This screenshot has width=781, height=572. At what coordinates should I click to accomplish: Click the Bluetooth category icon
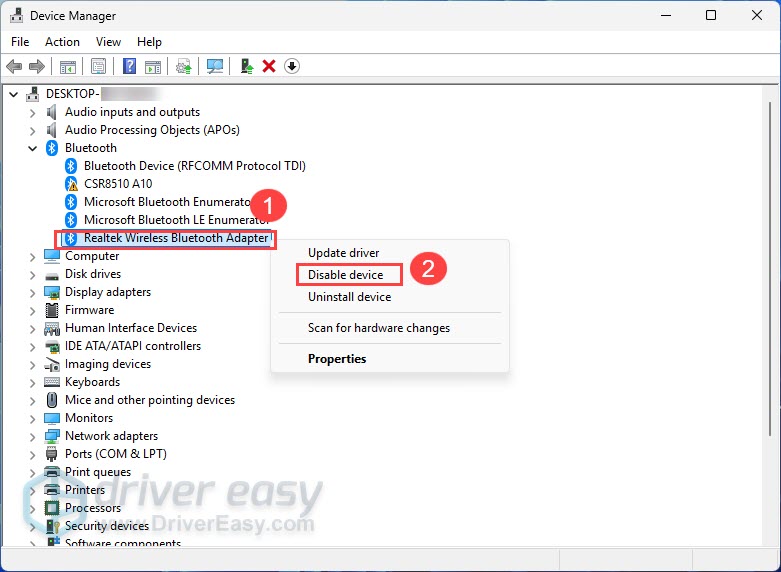(52, 148)
